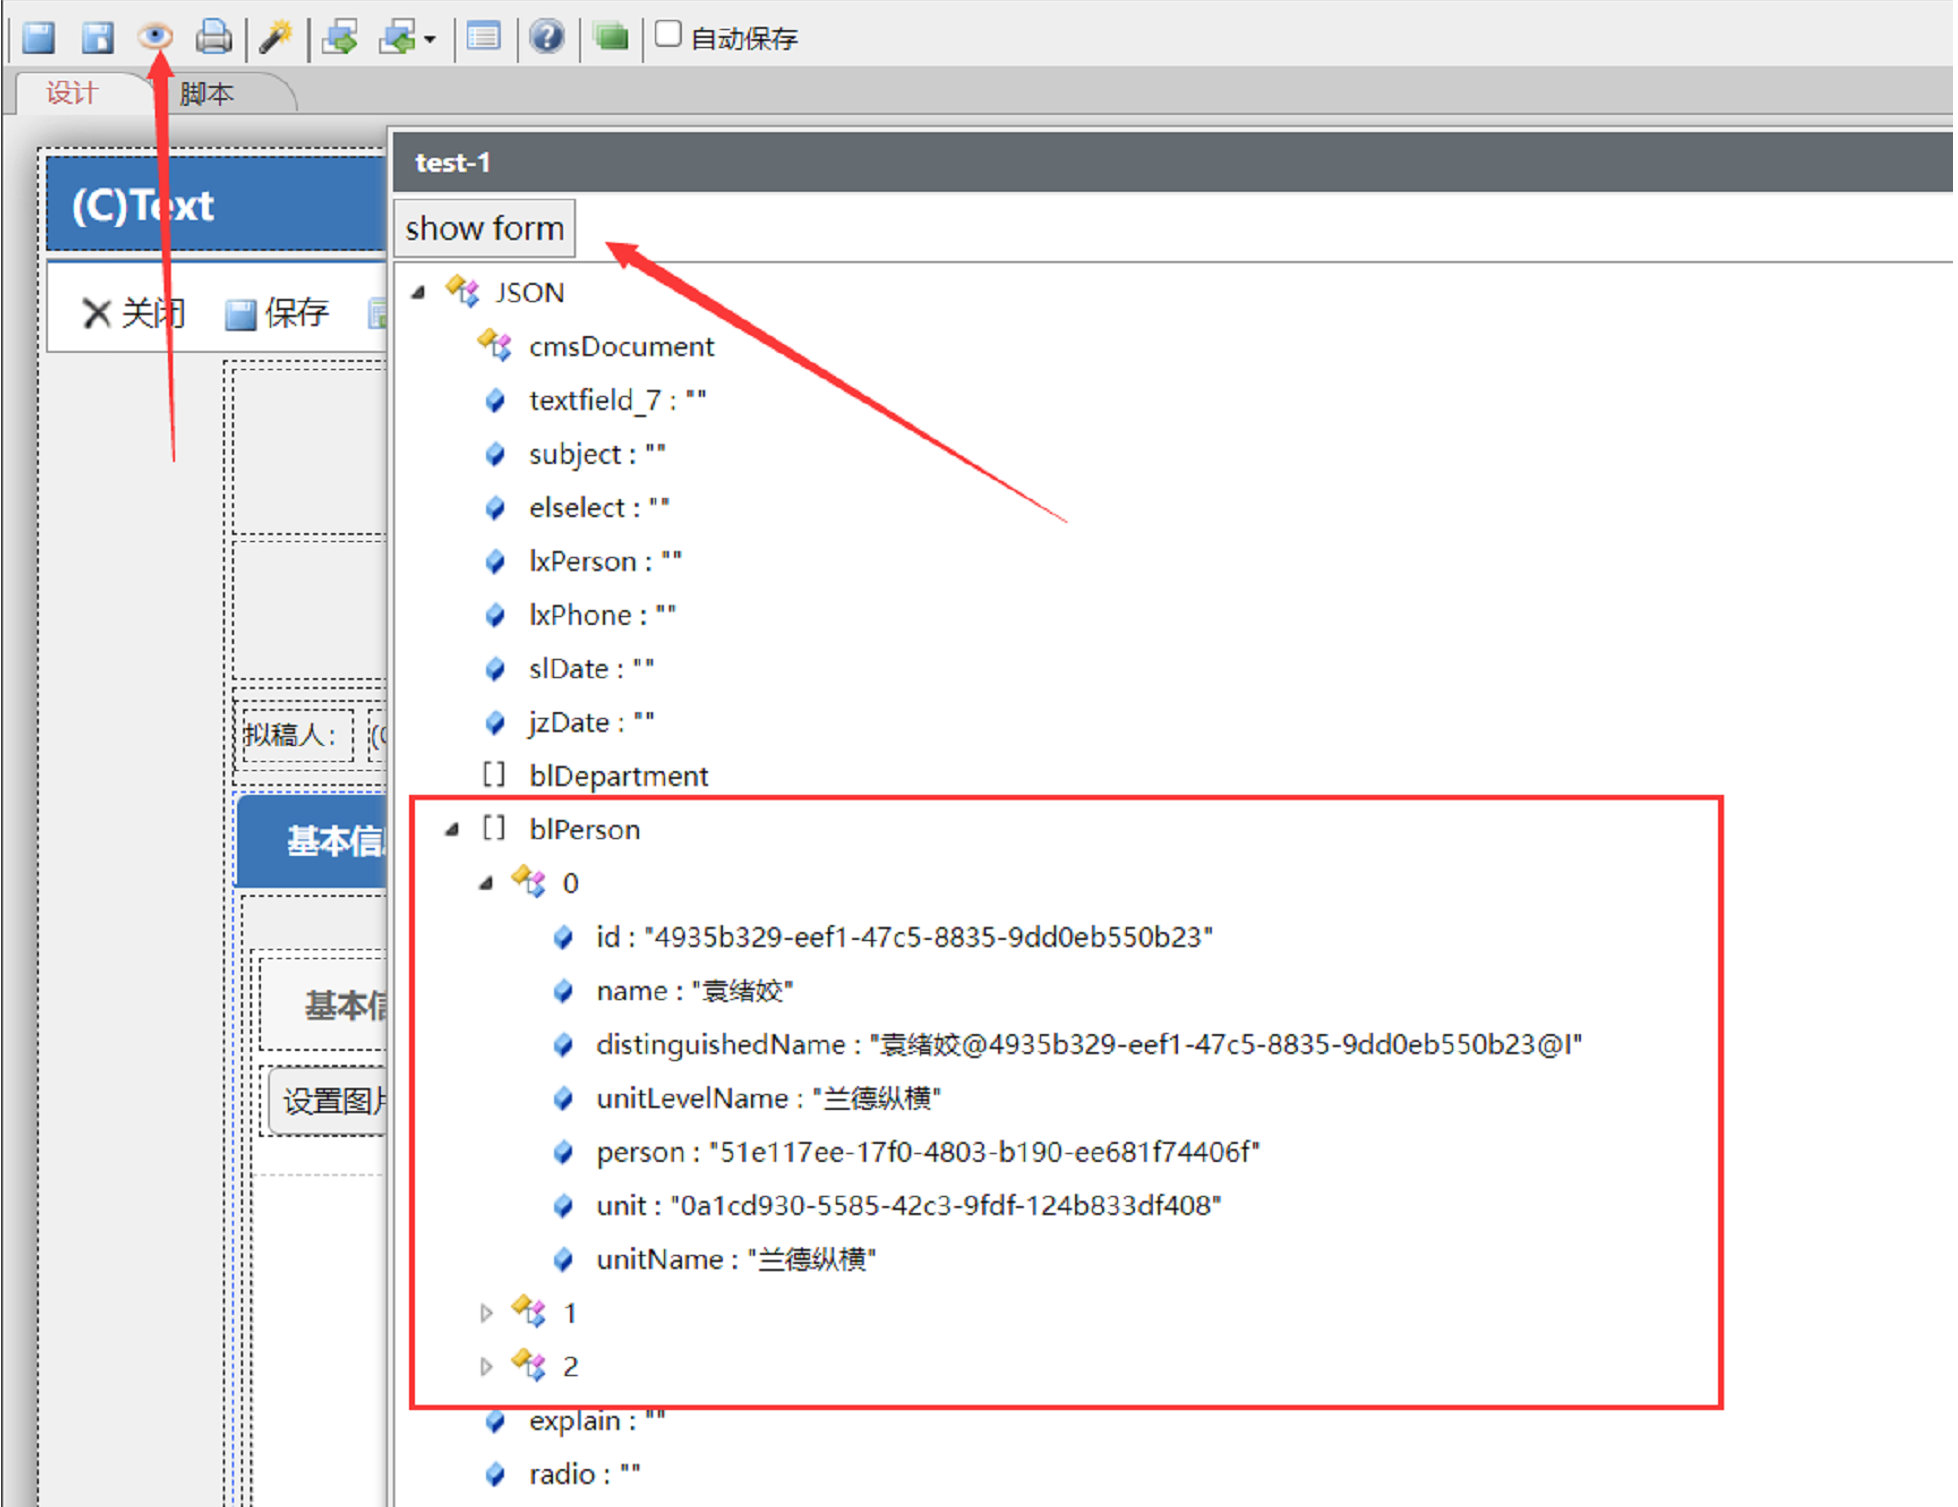Collapse the blPerson array node
The image size is (1958, 1507).
(x=453, y=829)
